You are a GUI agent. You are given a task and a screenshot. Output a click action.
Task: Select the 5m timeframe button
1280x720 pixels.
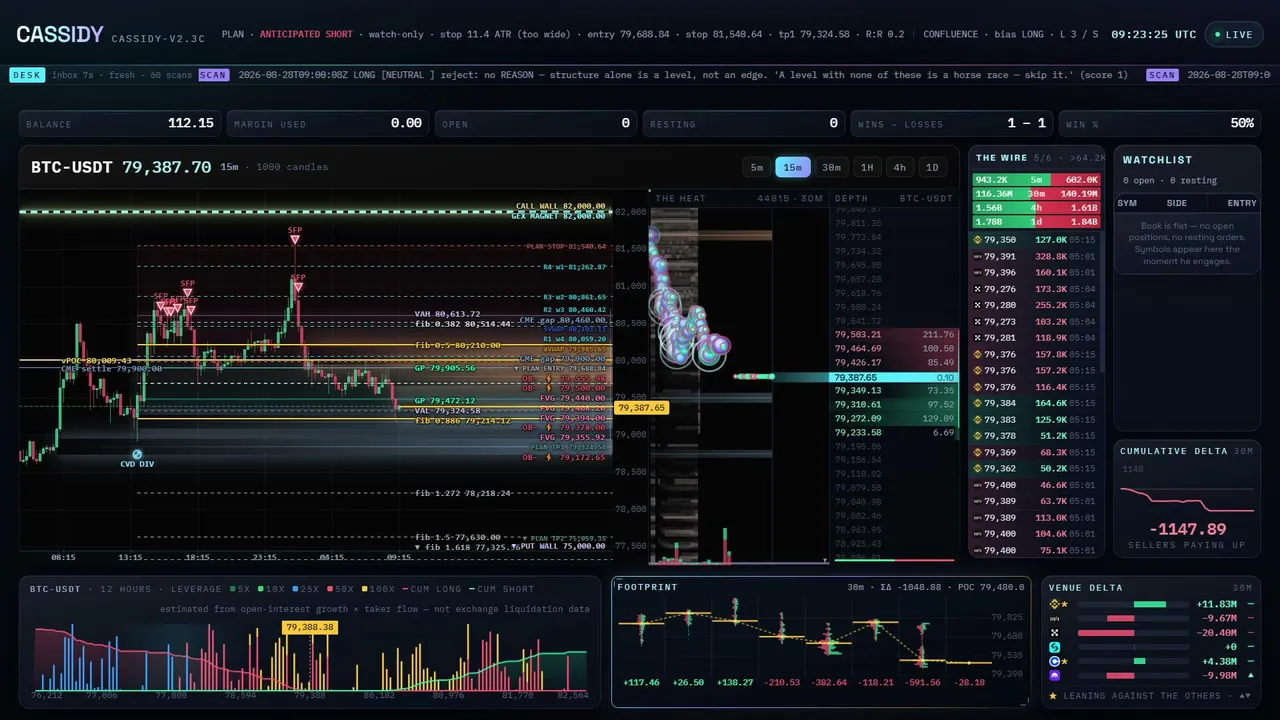(757, 167)
